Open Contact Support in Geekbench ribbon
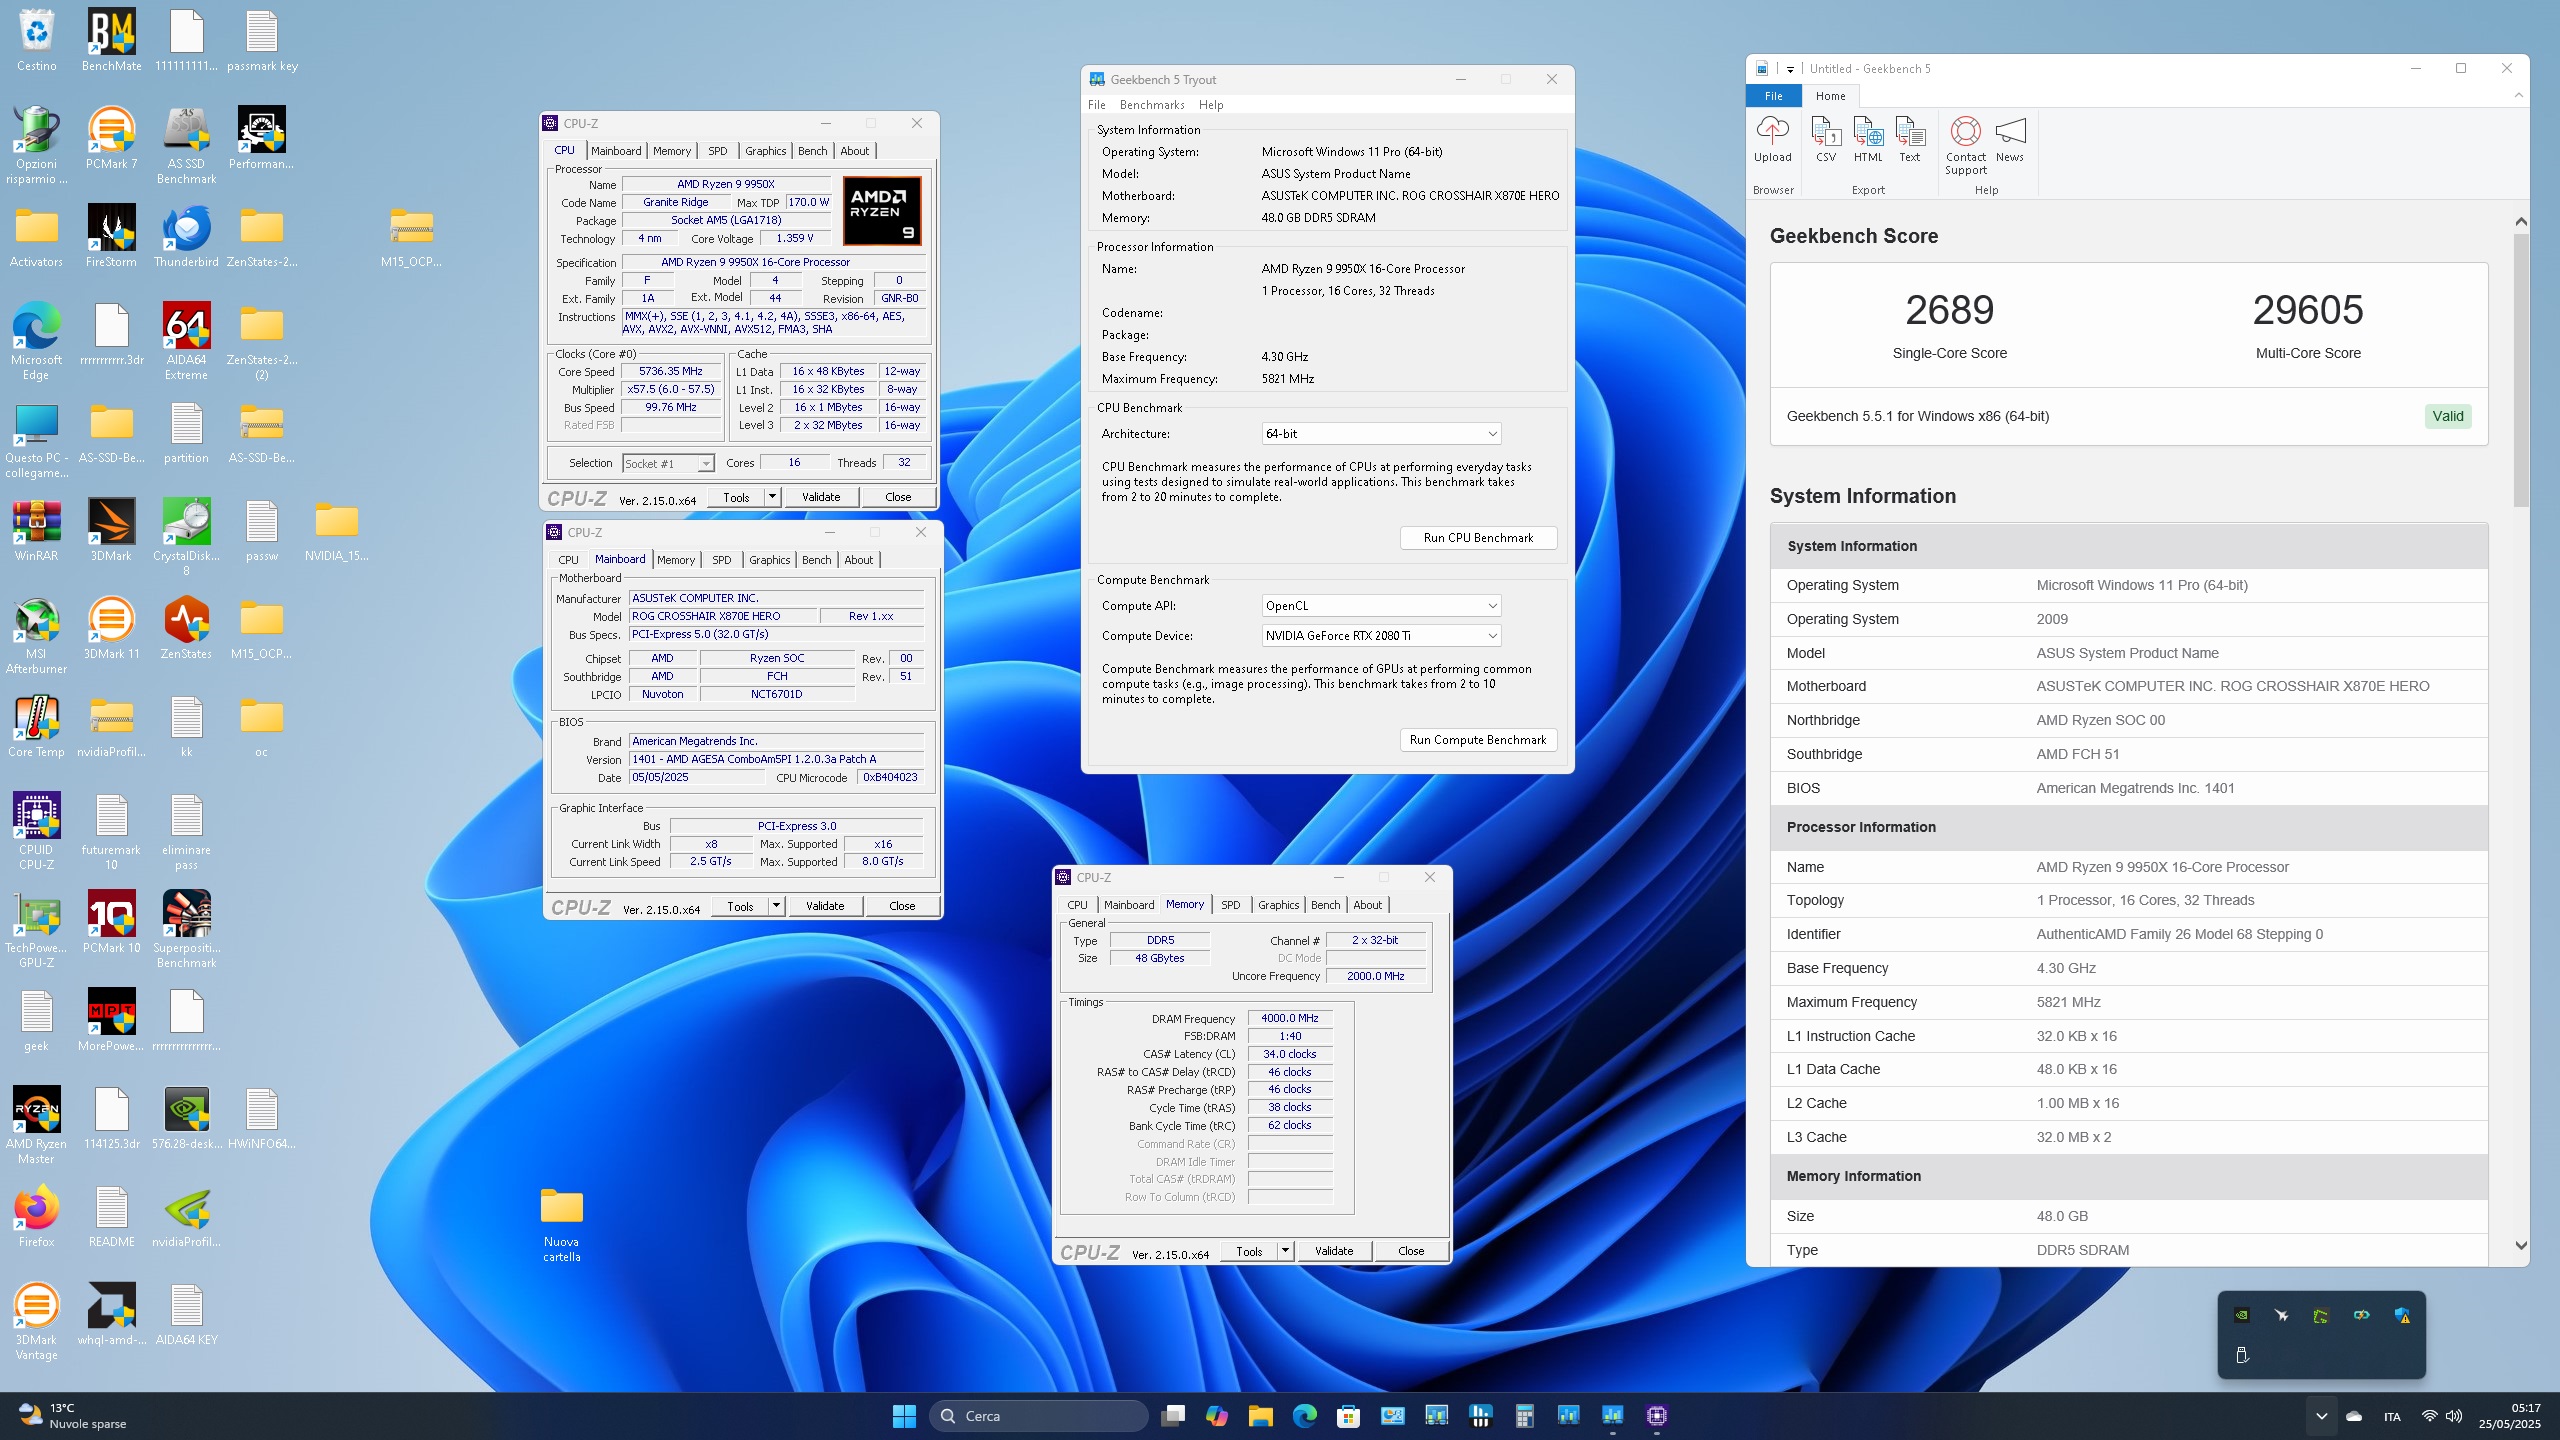2560x1440 pixels. pos(1966,146)
